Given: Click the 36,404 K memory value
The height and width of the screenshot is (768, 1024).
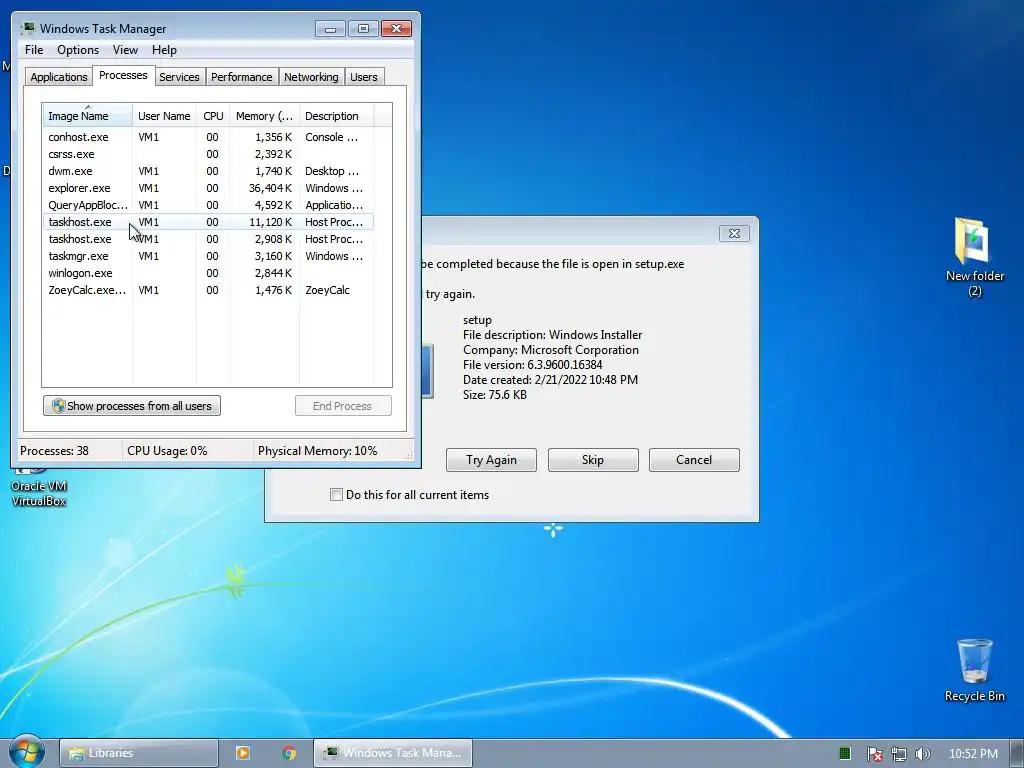Looking at the screenshot, I should [x=270, y=188].
